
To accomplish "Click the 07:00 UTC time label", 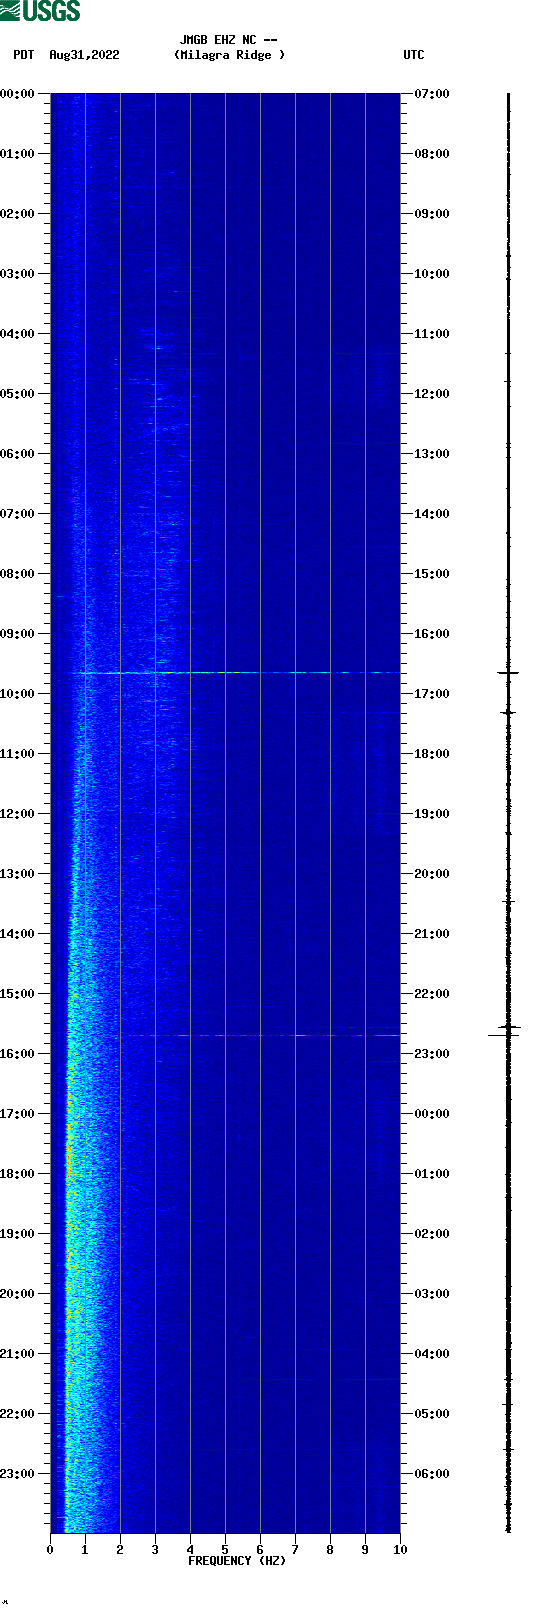I will point(432,94).
